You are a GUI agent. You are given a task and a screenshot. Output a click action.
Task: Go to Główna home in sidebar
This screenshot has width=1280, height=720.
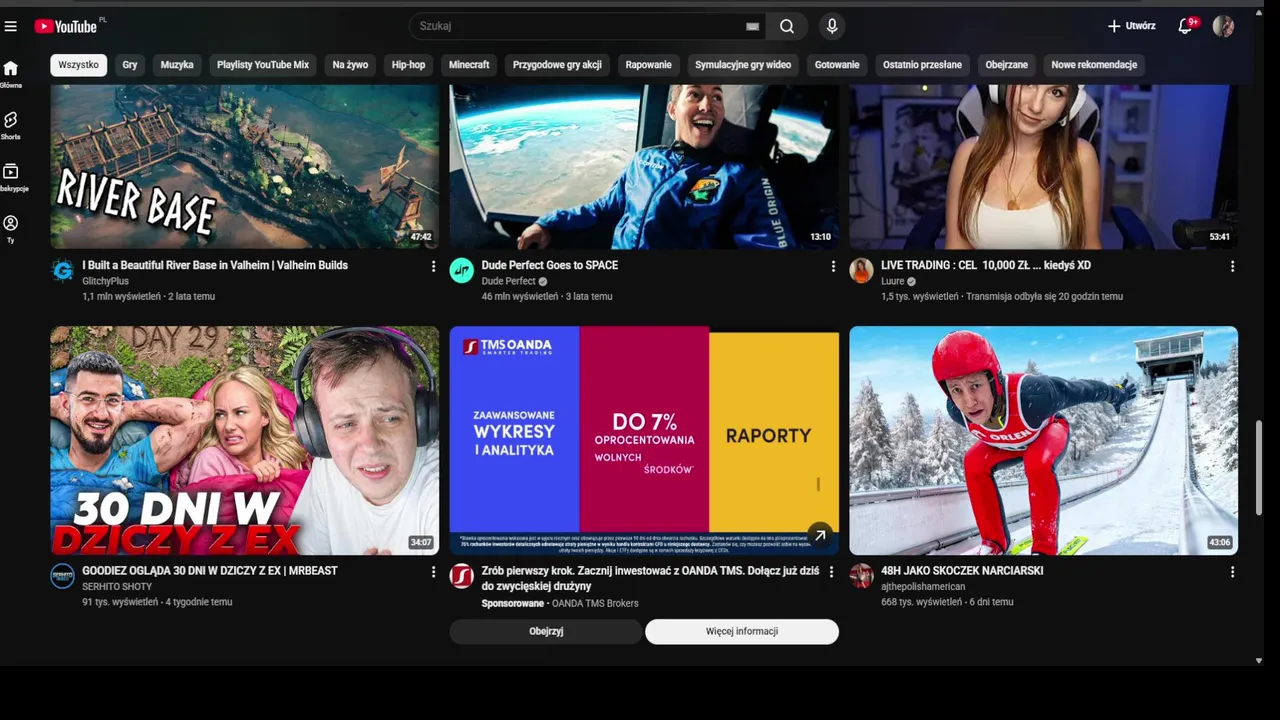[11, 74]
